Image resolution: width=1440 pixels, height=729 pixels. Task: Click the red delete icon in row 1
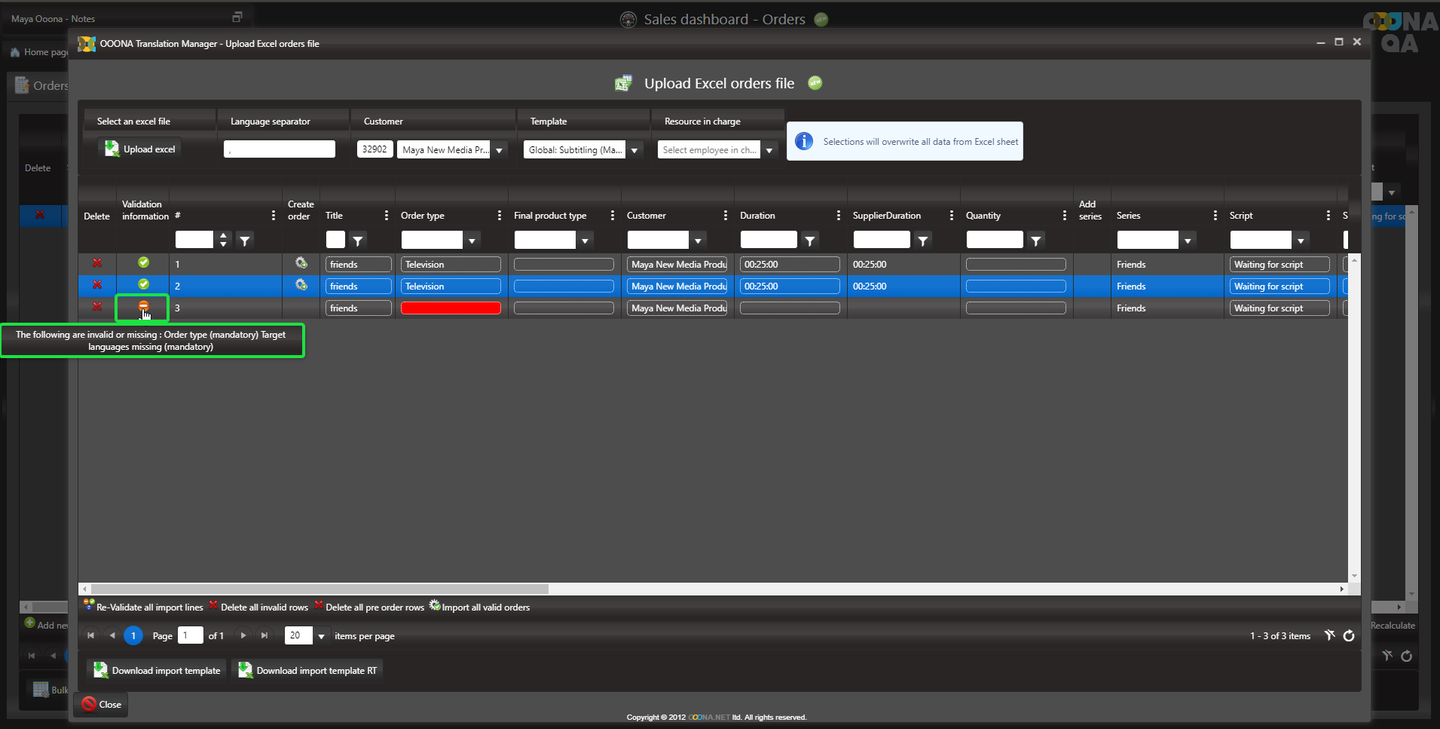[x=97, y=263]
